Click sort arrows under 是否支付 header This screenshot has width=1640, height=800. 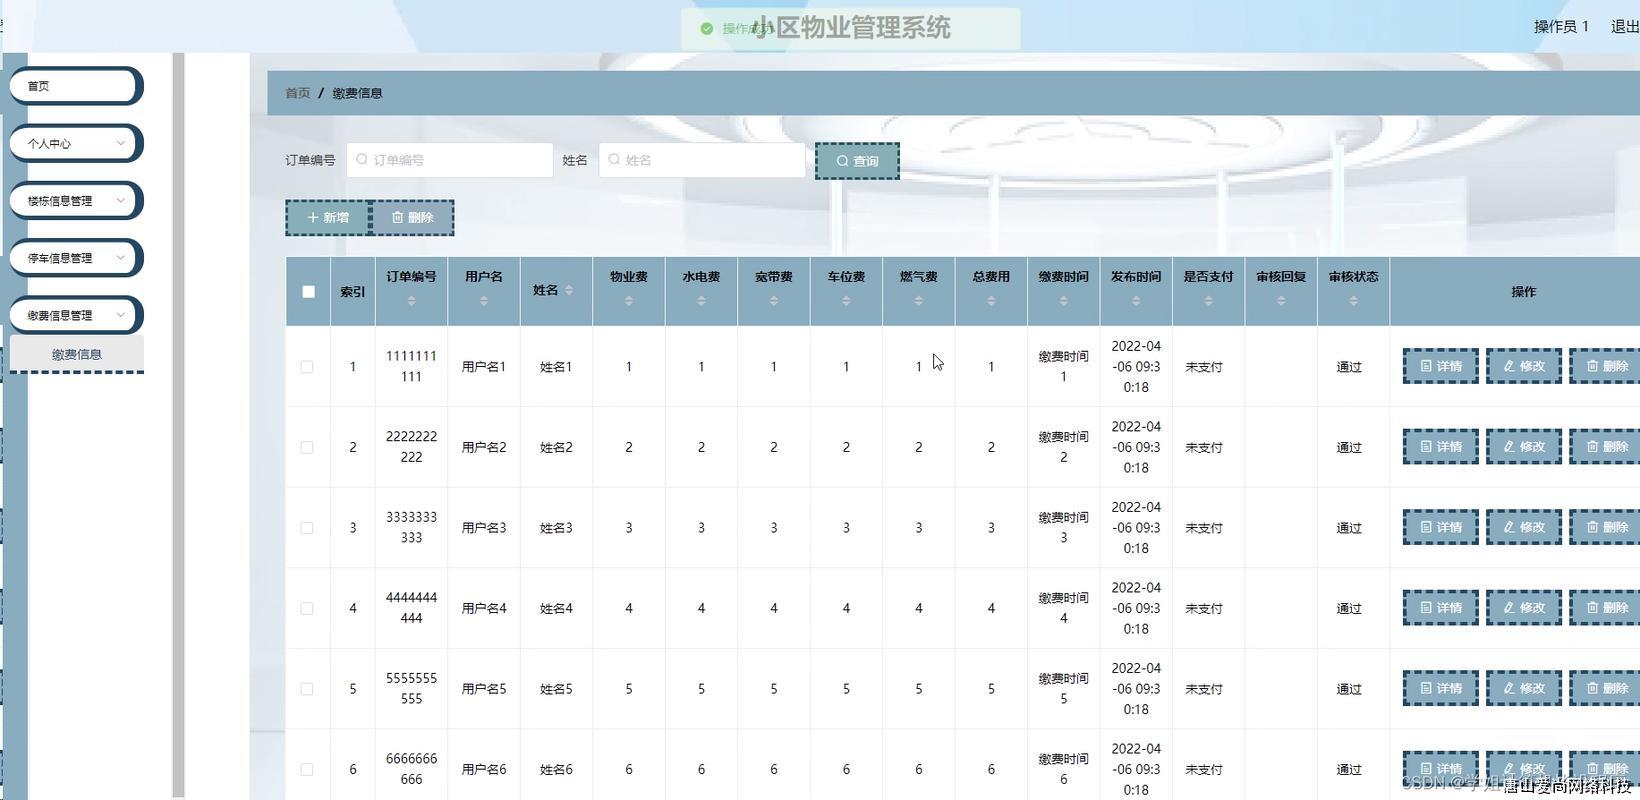pyautogui.click(x=1208, y=301)
